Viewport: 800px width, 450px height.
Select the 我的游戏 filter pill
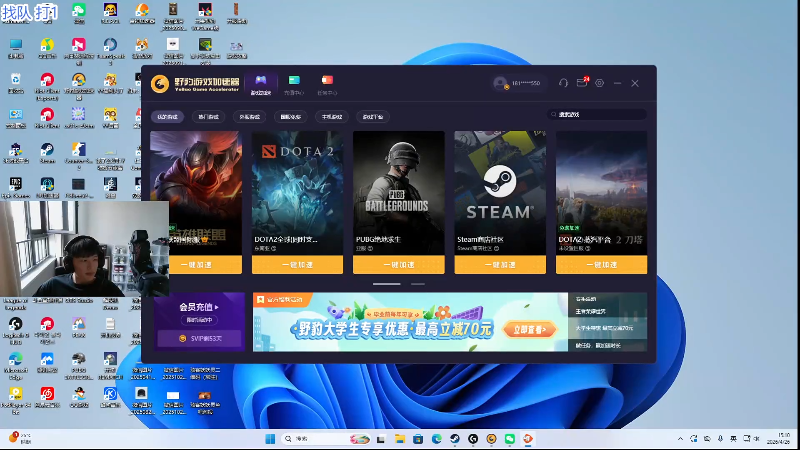click(x=167, y=117)
